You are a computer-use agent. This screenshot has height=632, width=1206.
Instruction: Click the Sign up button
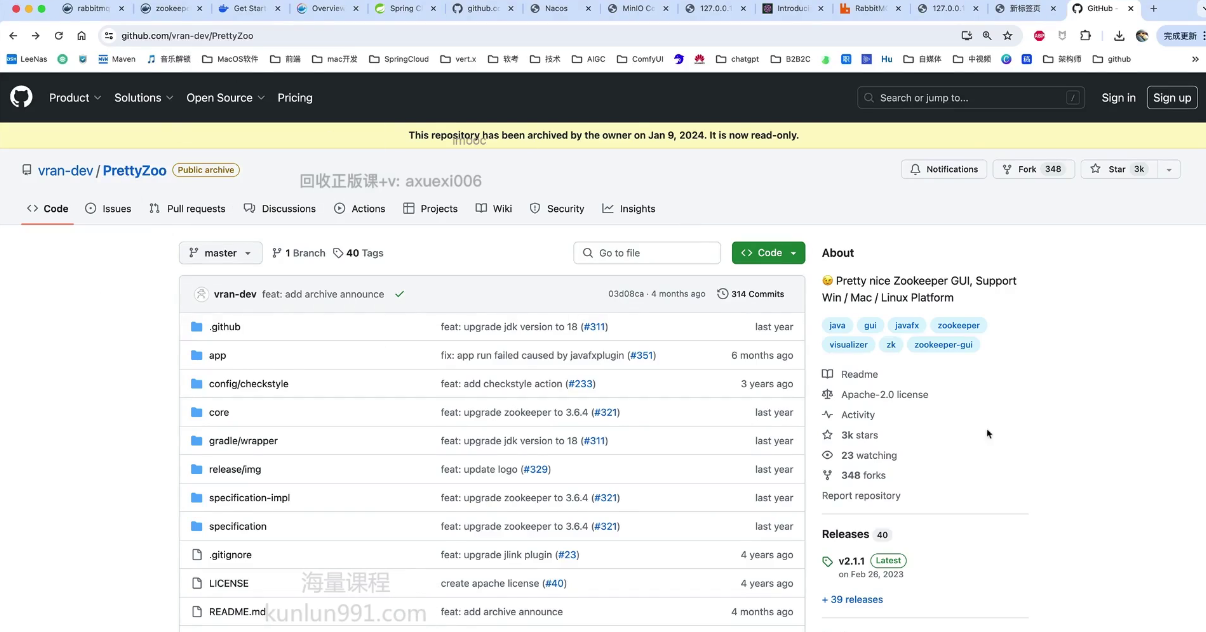point(1172,98)
